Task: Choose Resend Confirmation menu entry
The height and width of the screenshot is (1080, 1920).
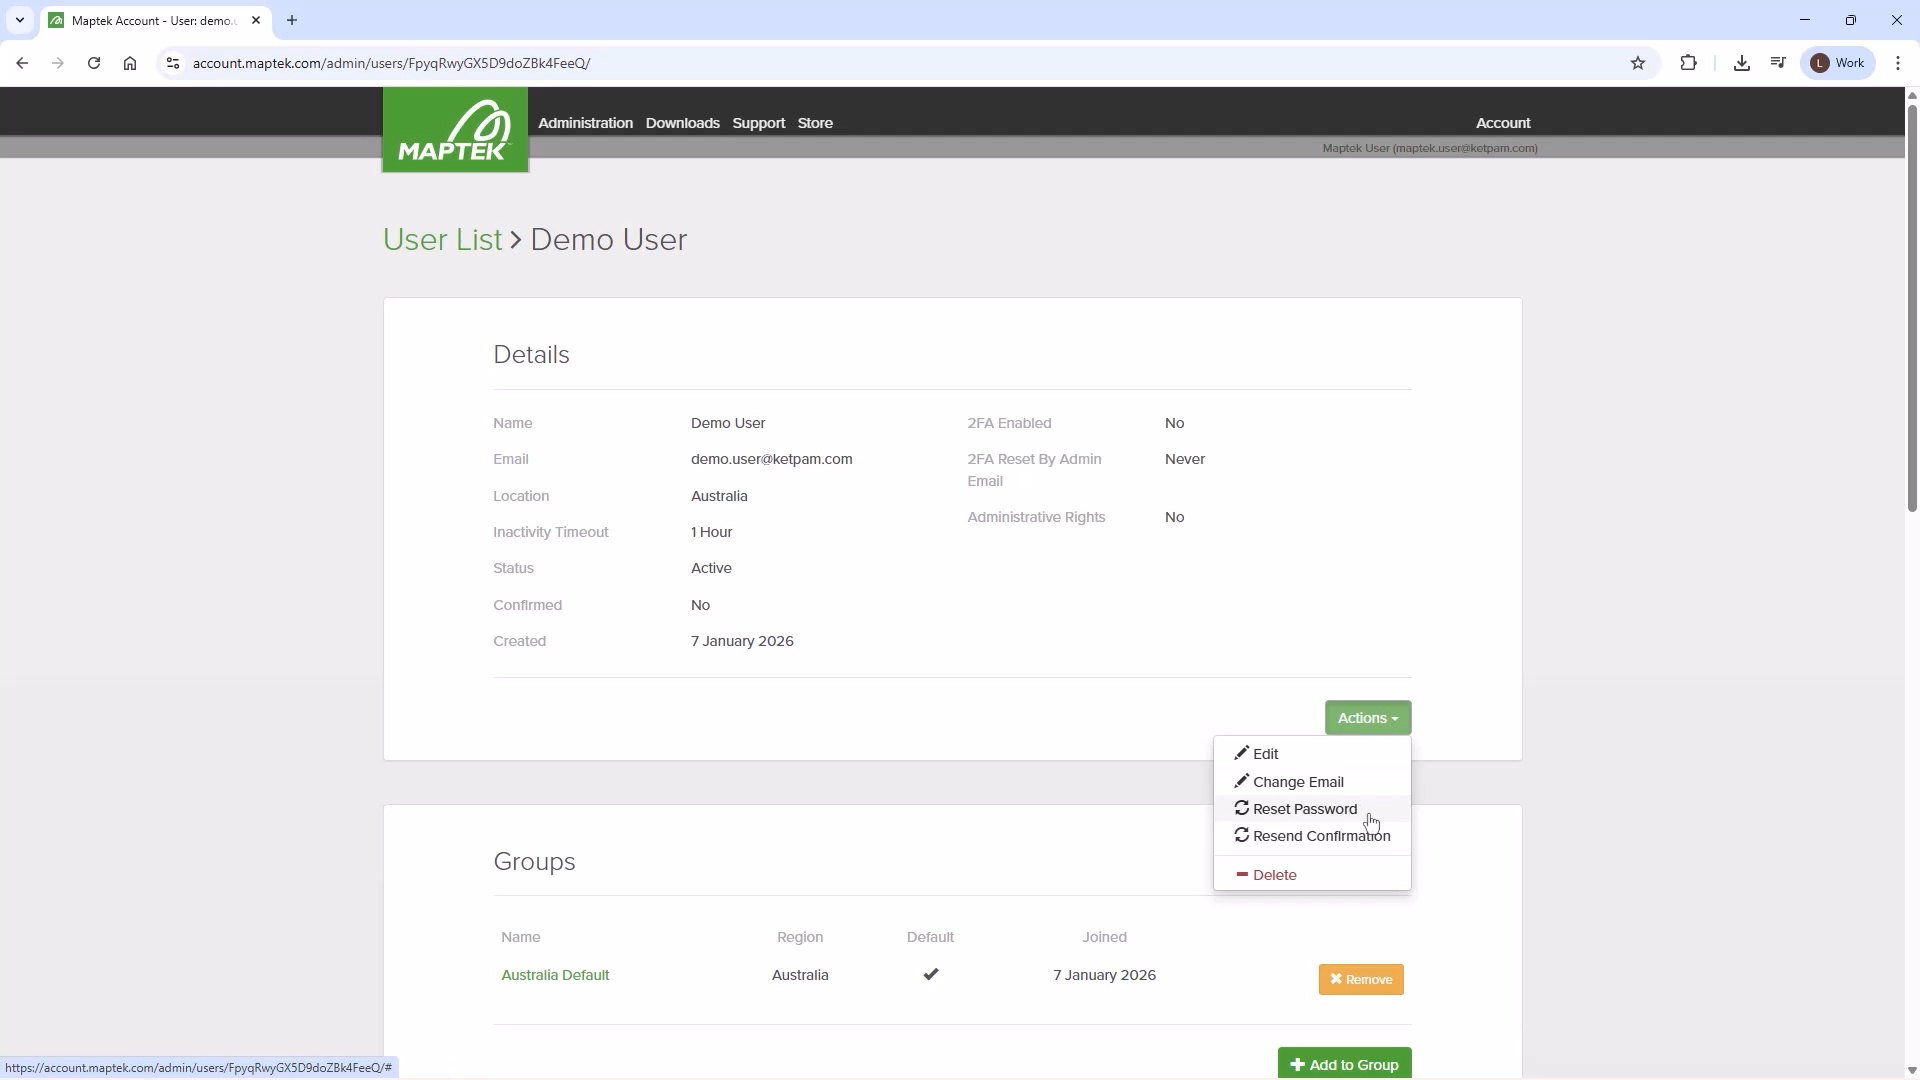Action: (1320, 836)
